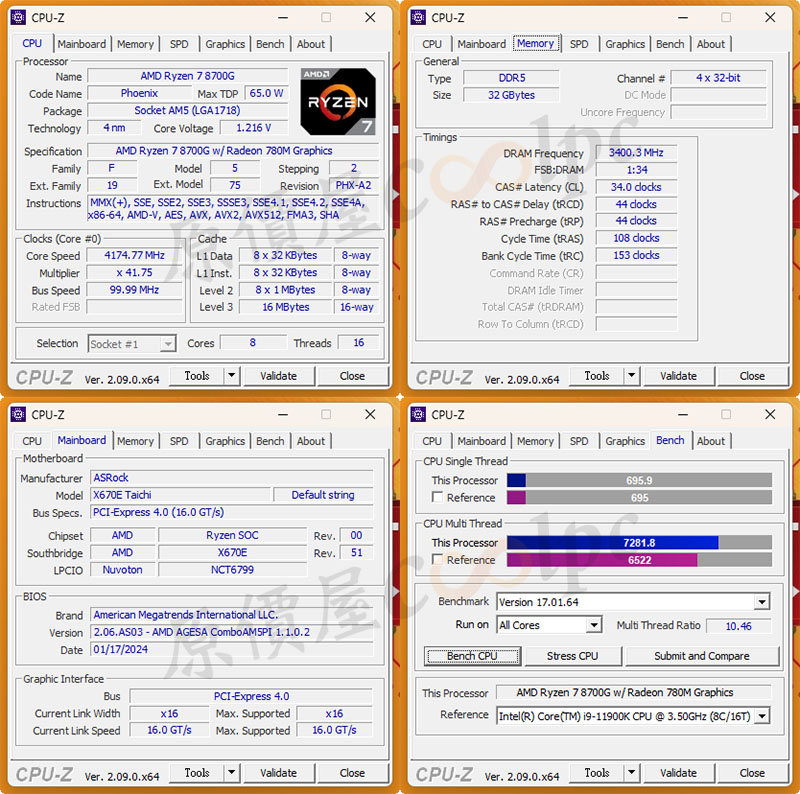Go to the CPU tab in the Mainboard tab window

tap(32, 441)
